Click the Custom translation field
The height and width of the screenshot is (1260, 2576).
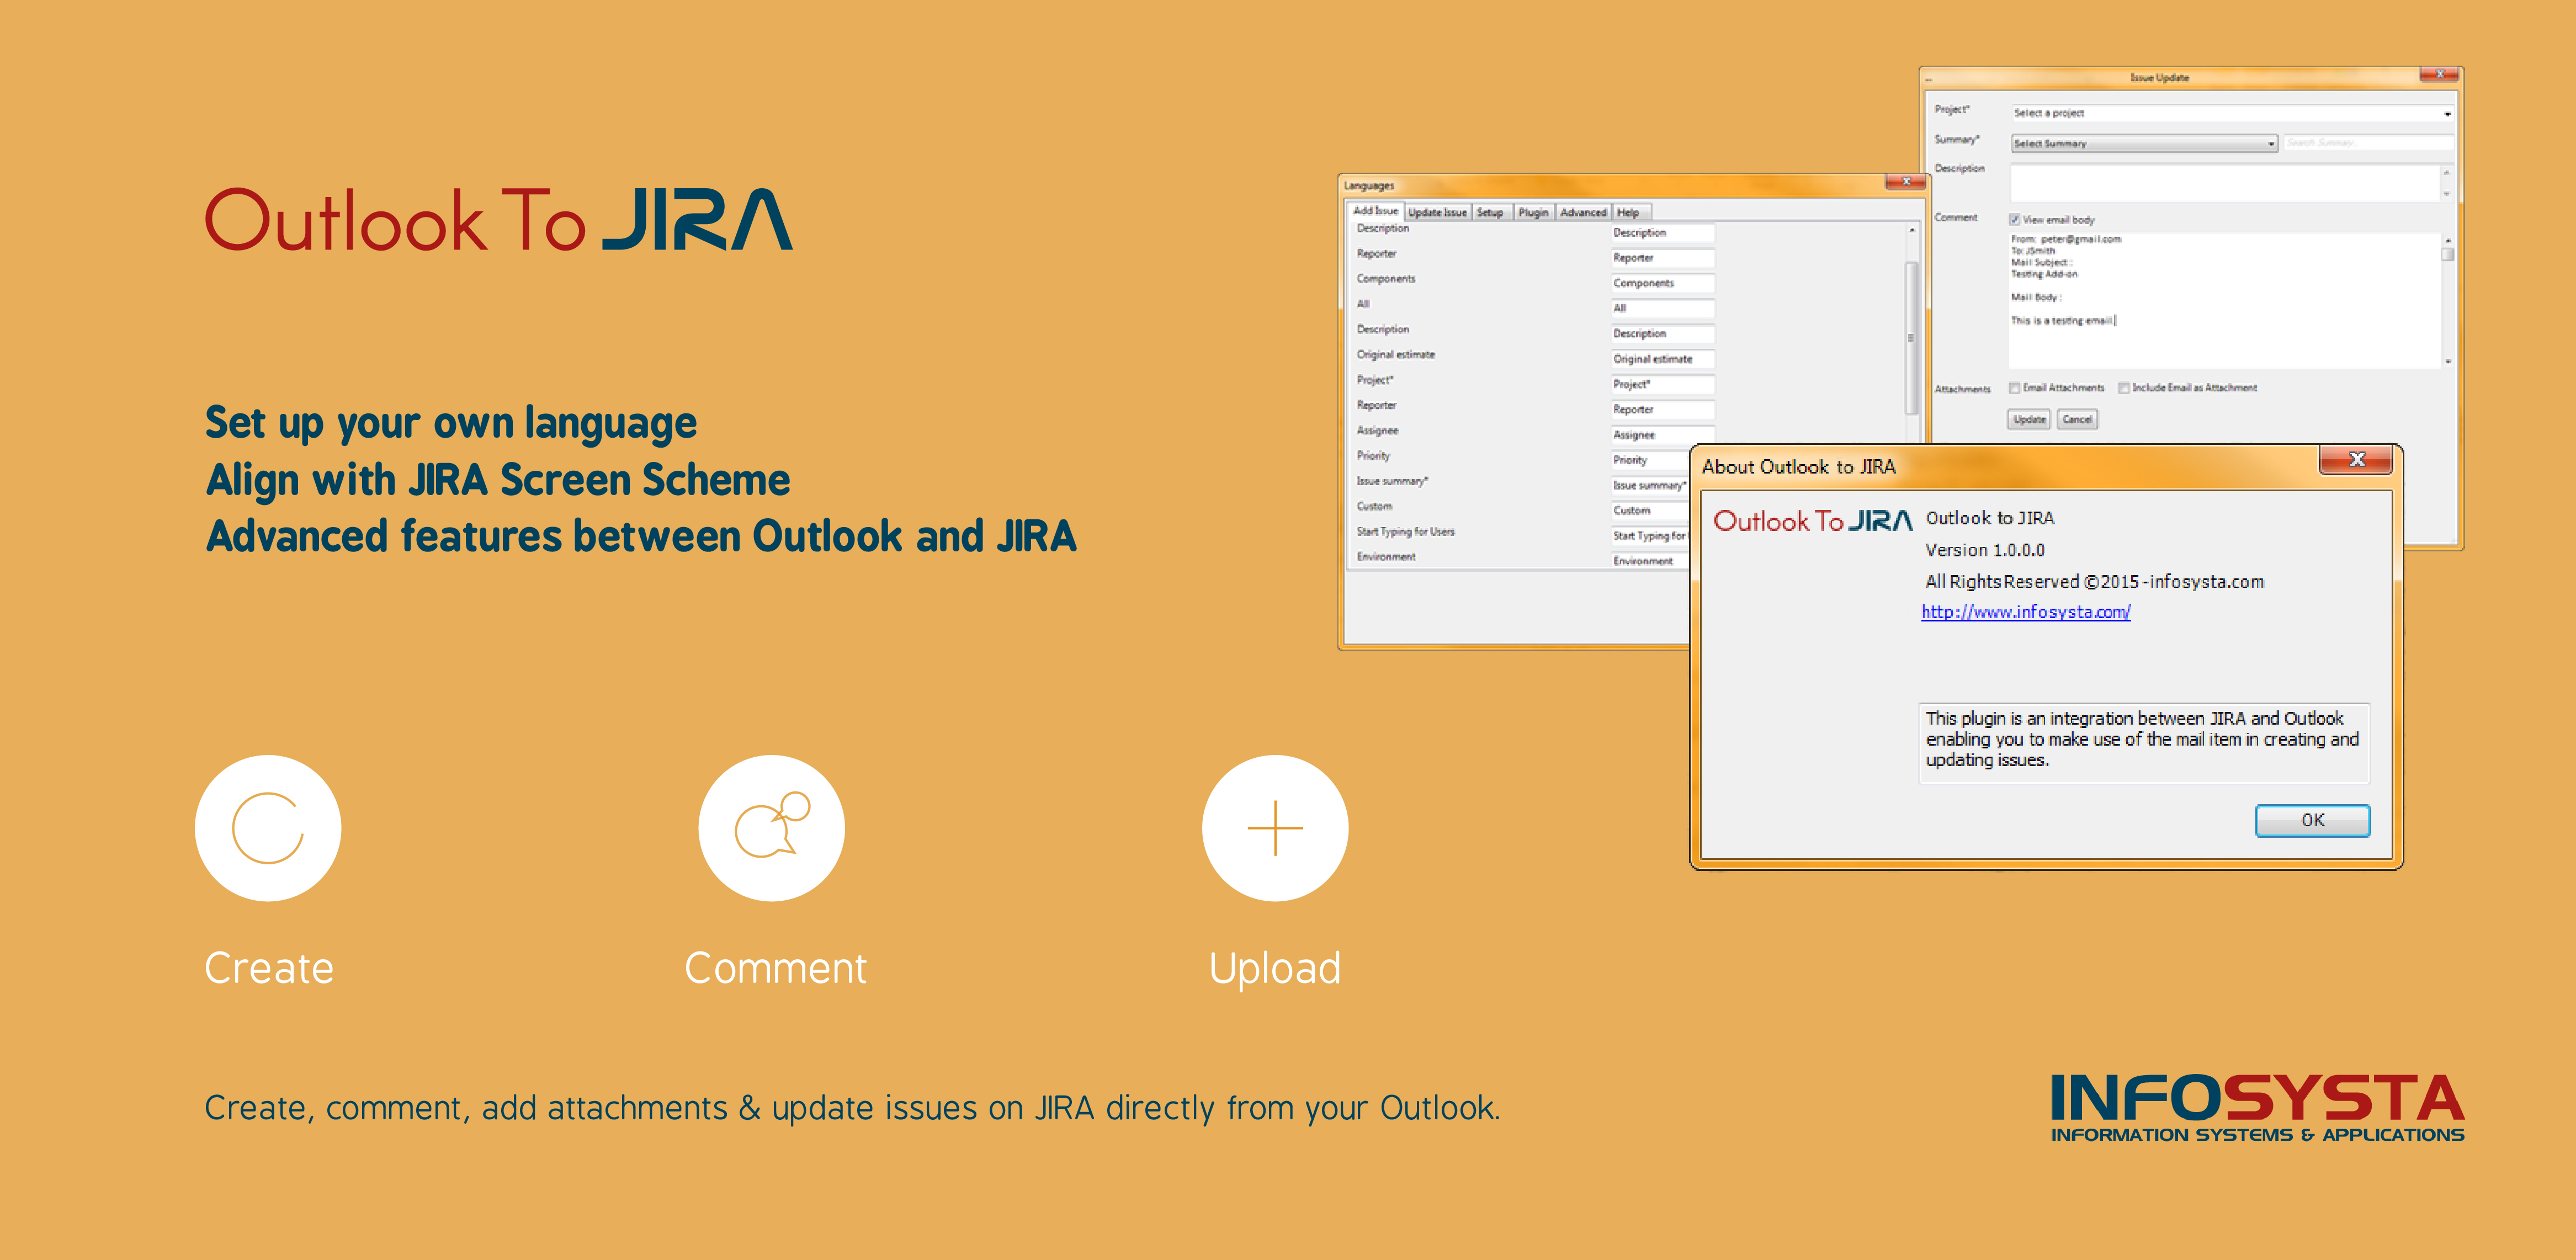click(1650, 510)
